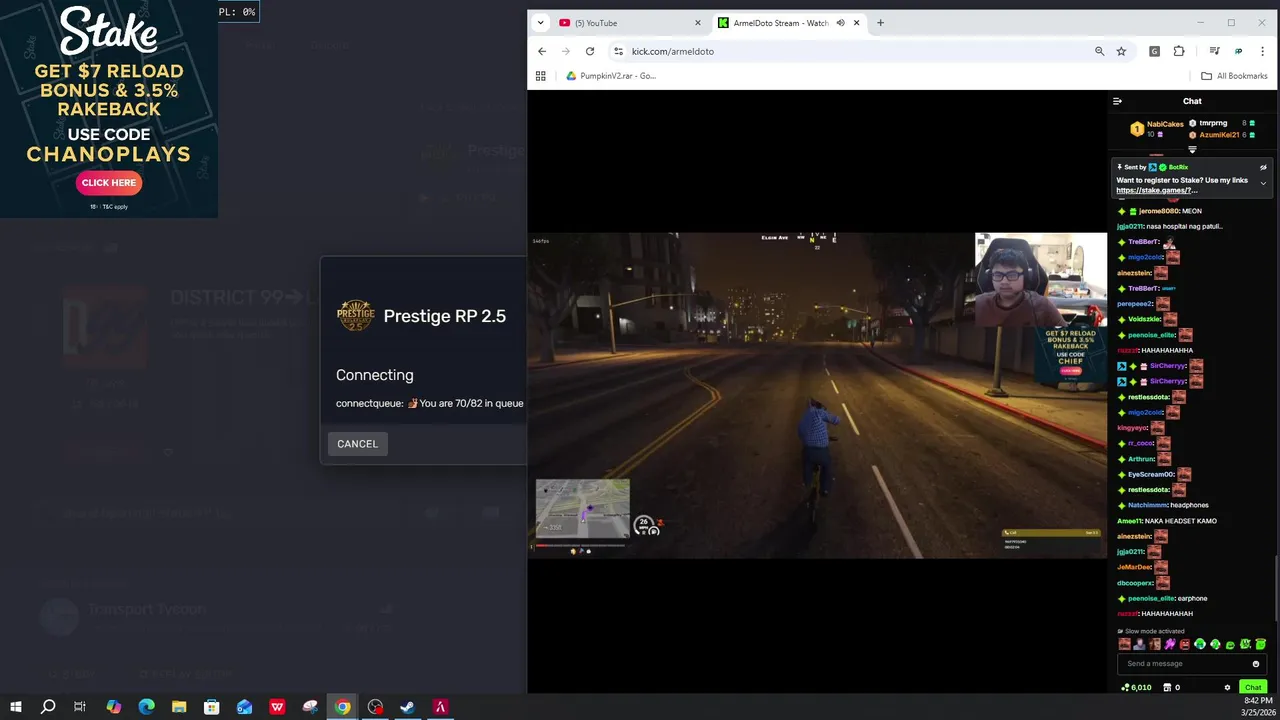
Task: Close the ArmelDoto Stream tab
Action: [x=856, y=23]
